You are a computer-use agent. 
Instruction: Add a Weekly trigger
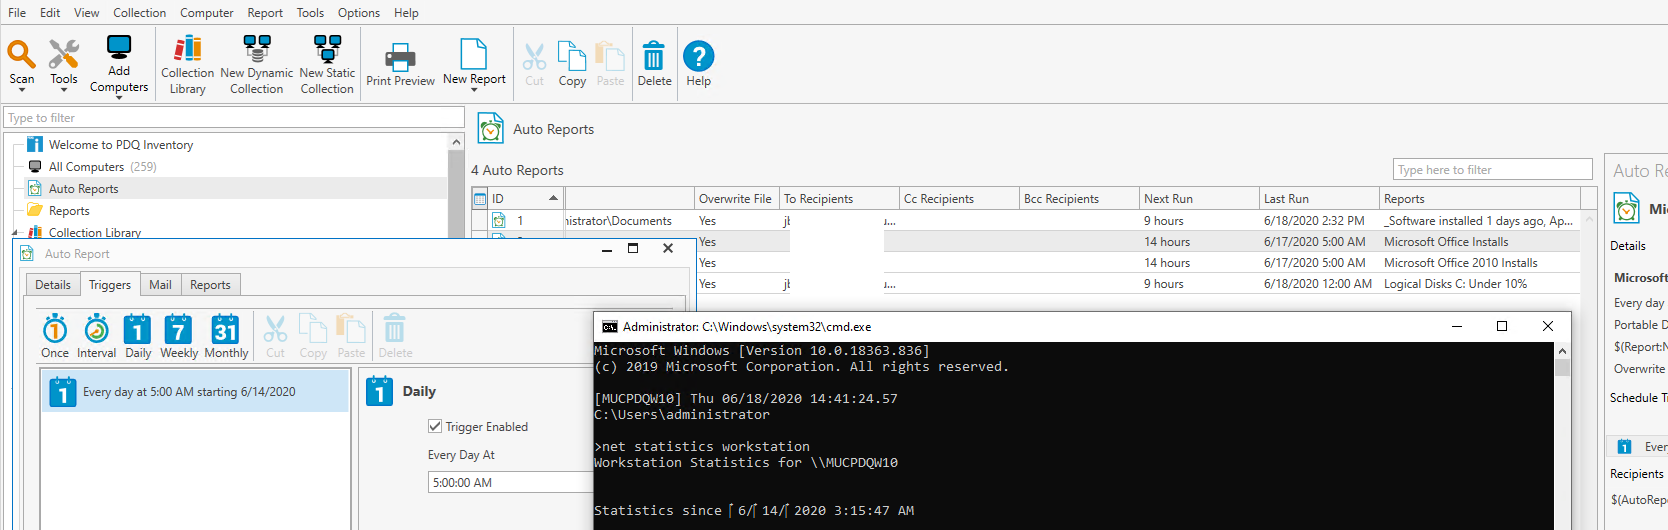pyautogui.click(x=178, y=337)
